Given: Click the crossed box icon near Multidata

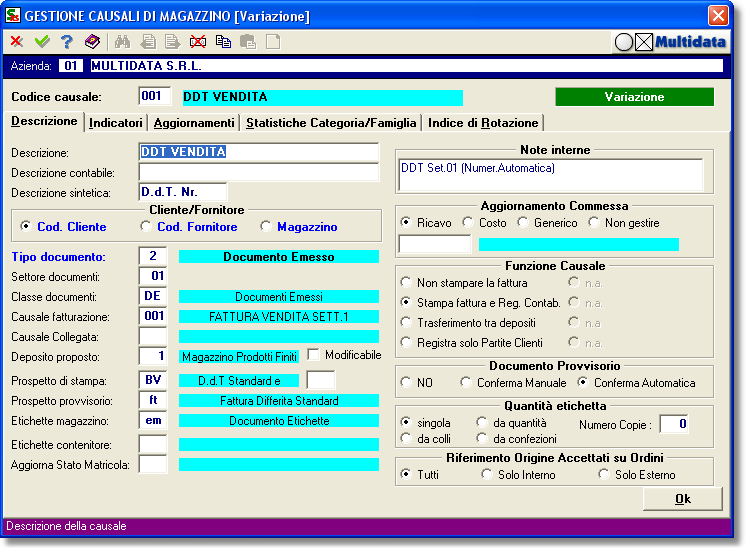Looking at the screenshot, I should pyautogui.click(x=644, y=42).
